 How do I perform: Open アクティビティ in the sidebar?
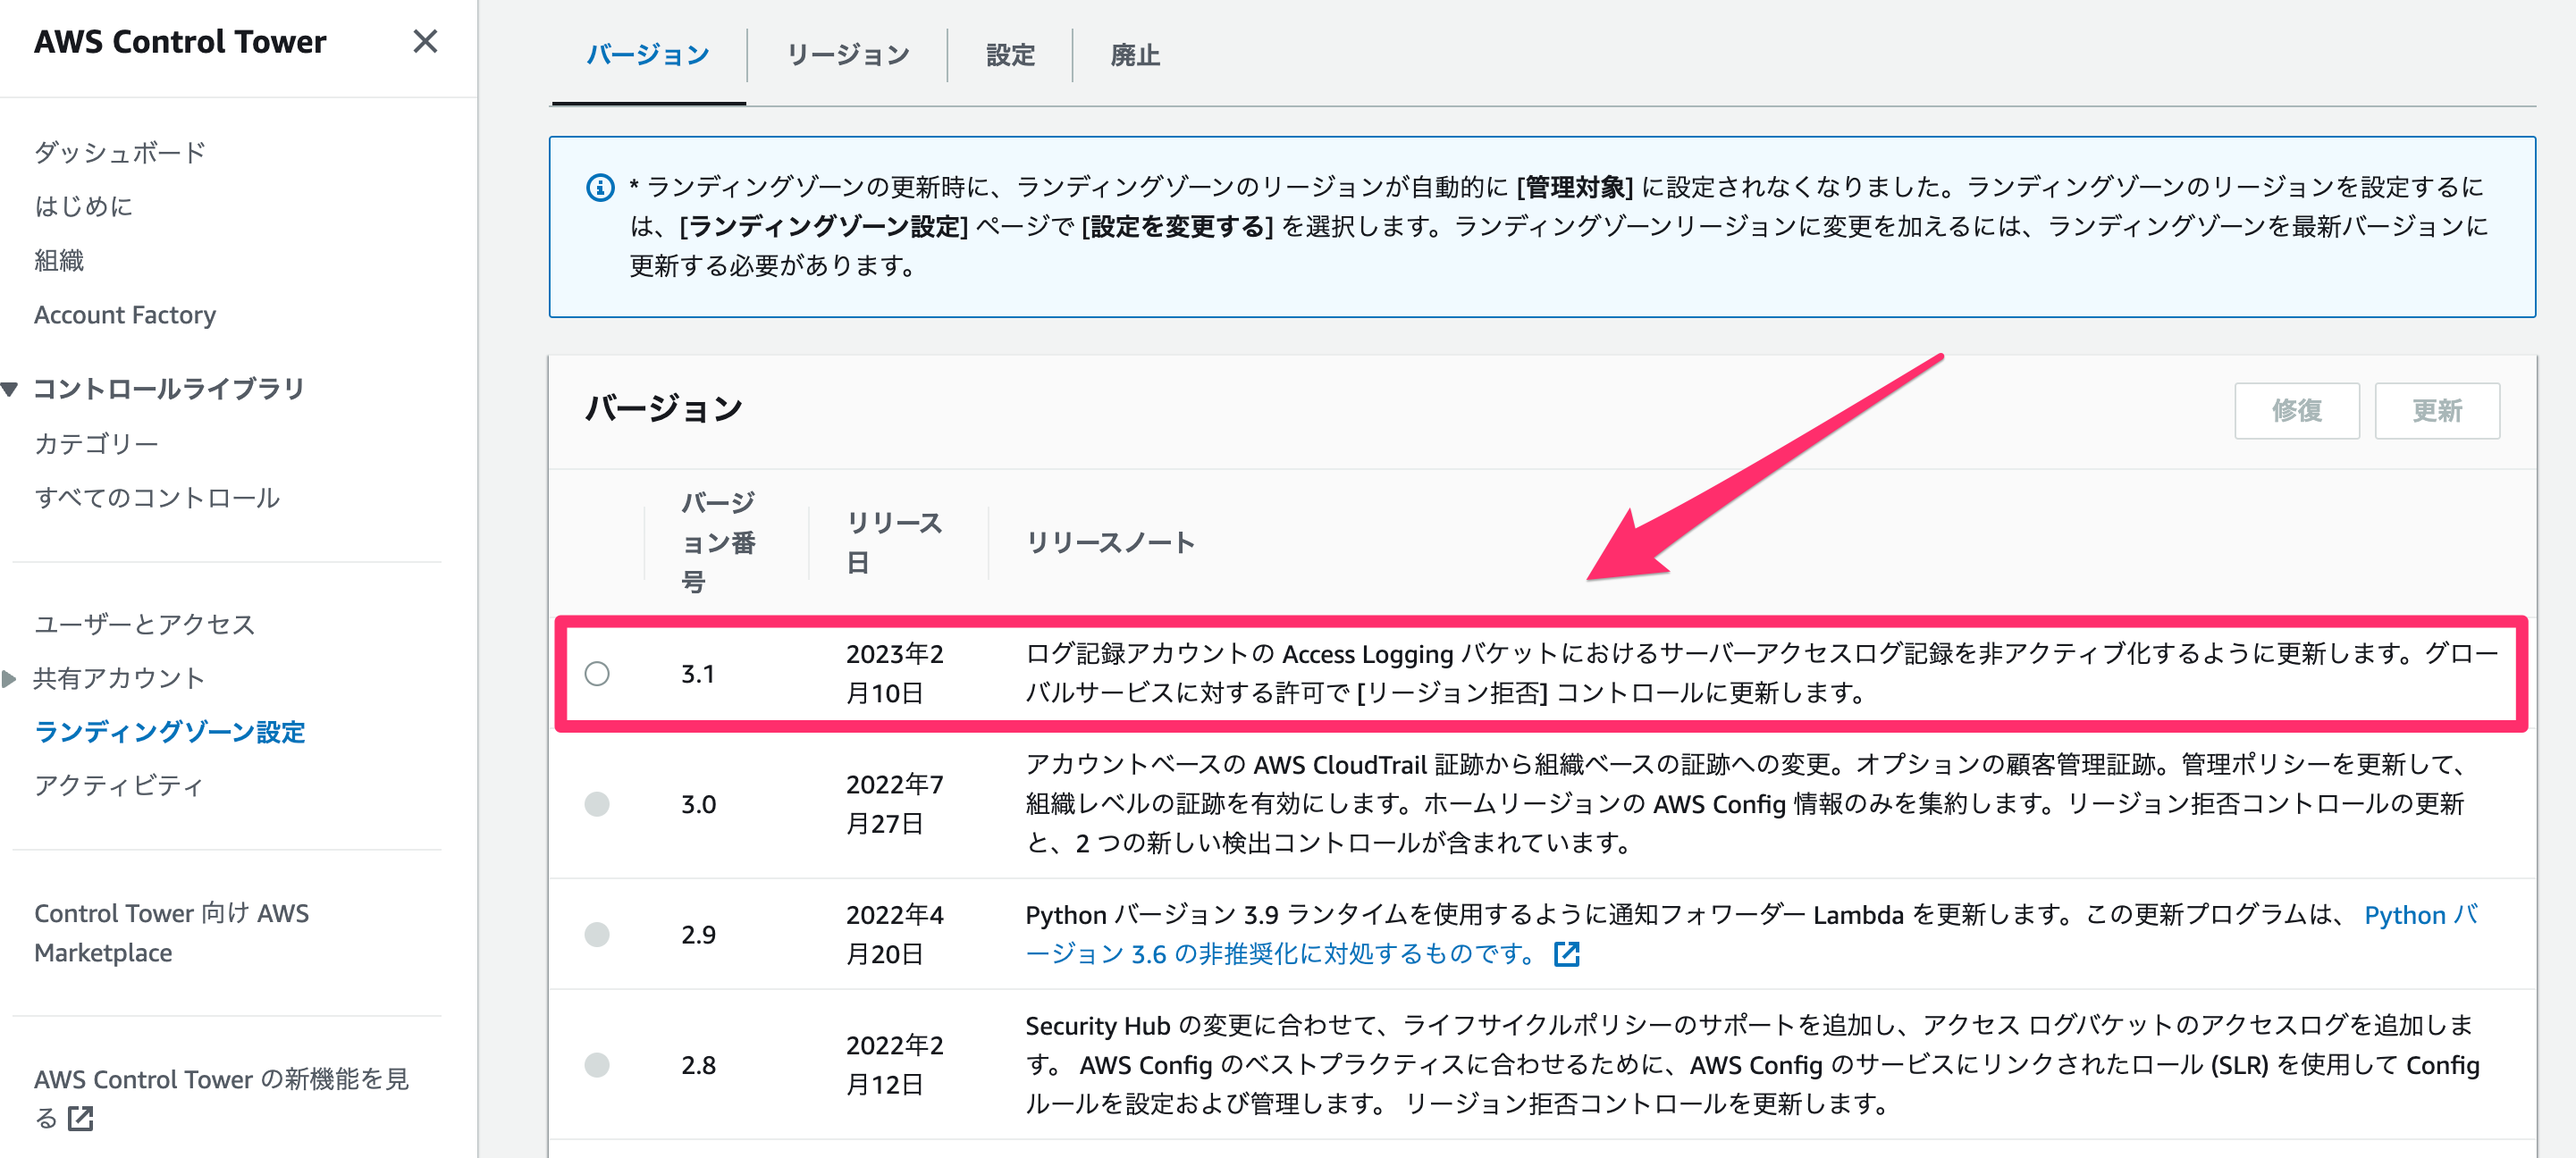[119, 785]
